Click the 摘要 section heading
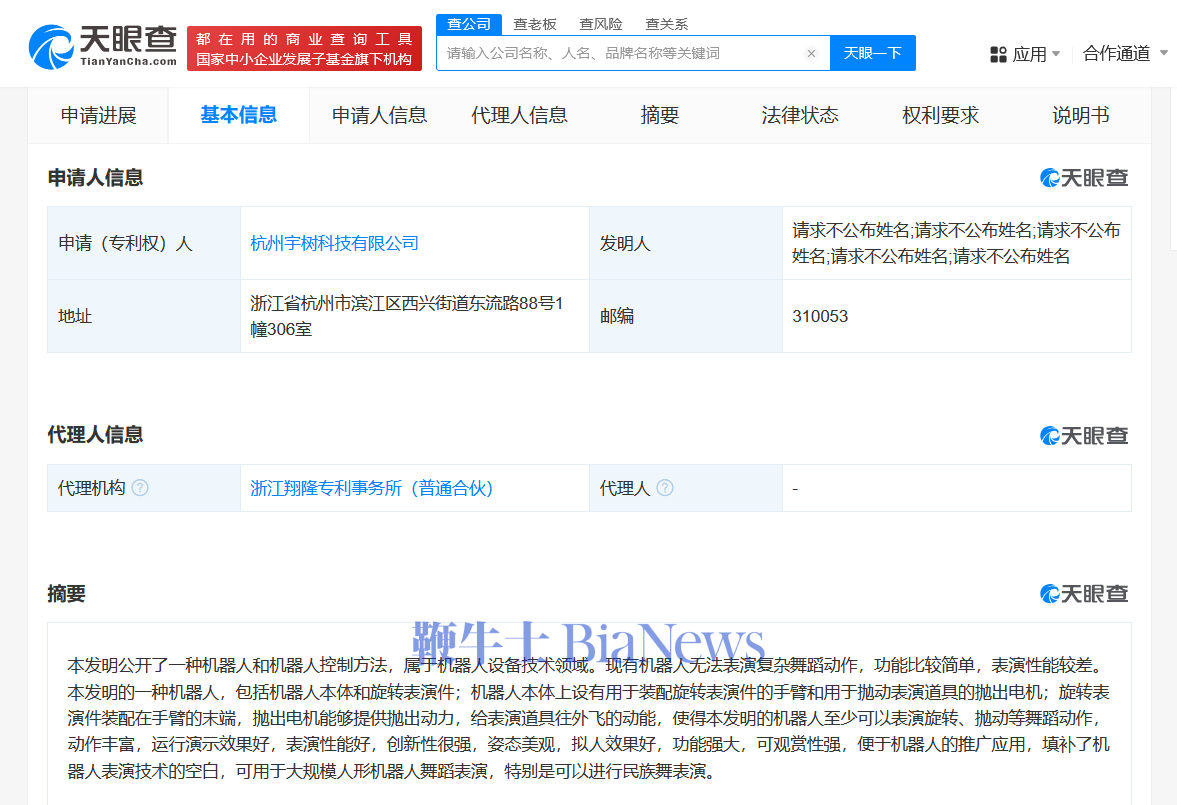 [x=67, y=594]
